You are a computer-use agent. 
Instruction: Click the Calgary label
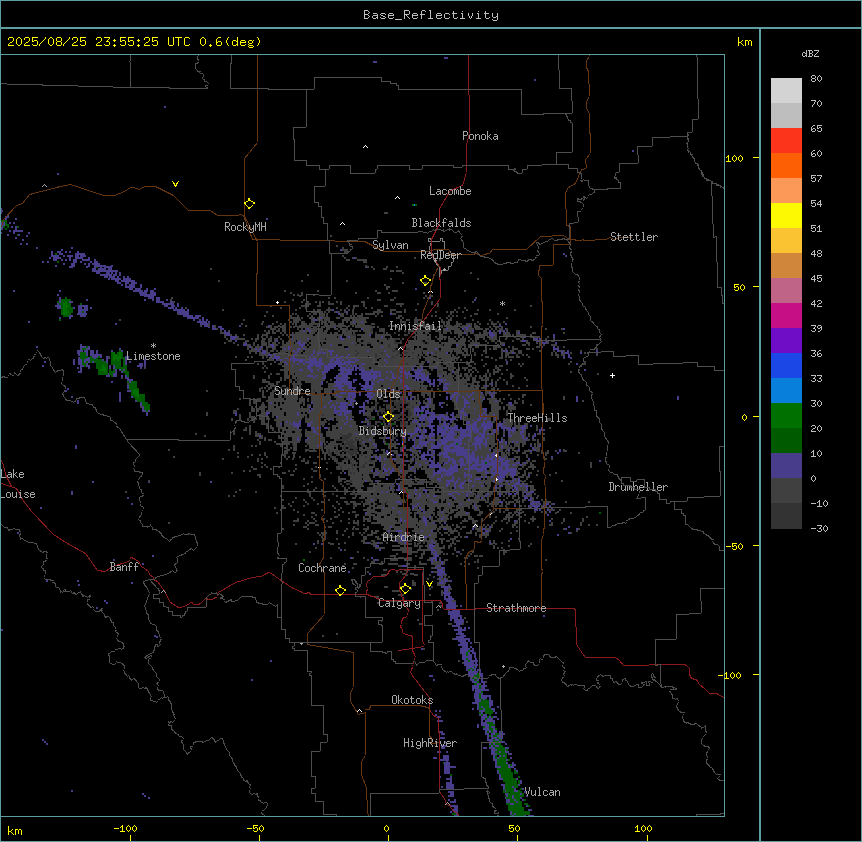[x=399, y=603]
